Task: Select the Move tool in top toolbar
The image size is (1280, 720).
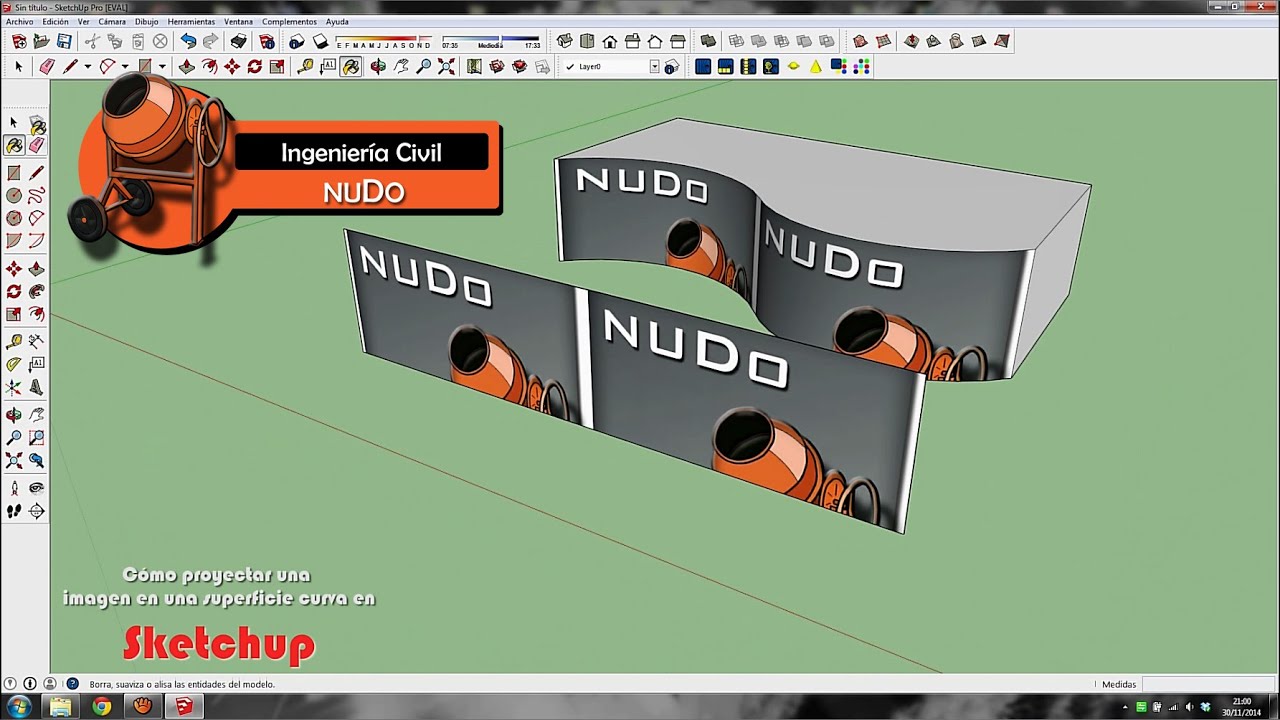Action: point(232,67)
